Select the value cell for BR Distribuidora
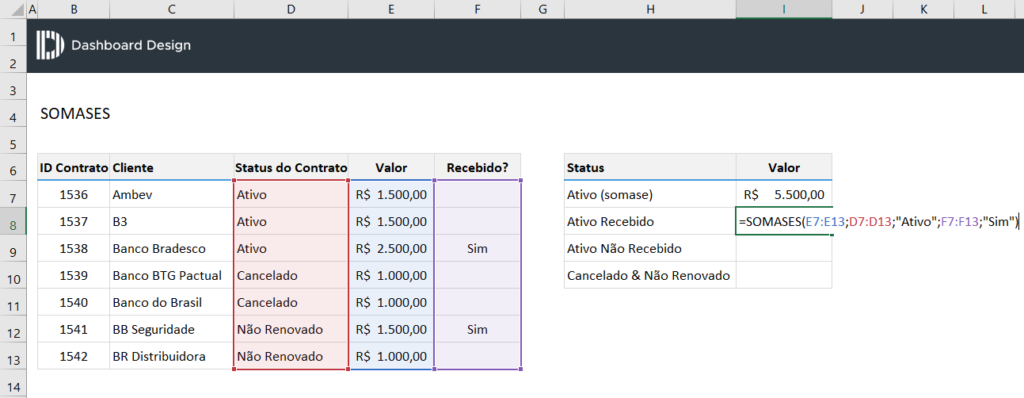Viewport: 1024px width, 398px height. [391, 357]
